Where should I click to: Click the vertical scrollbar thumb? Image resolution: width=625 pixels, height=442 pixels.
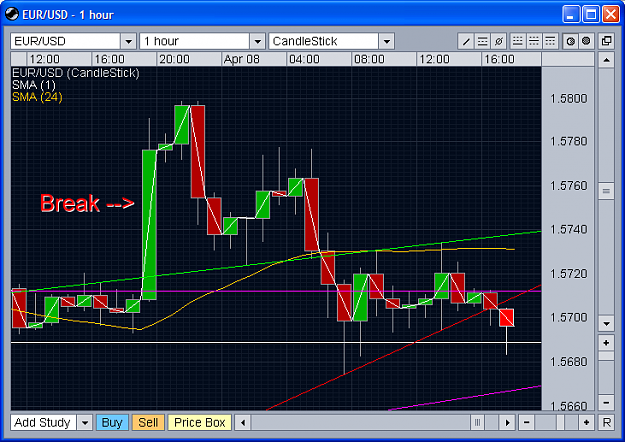[x=606, y=191]
